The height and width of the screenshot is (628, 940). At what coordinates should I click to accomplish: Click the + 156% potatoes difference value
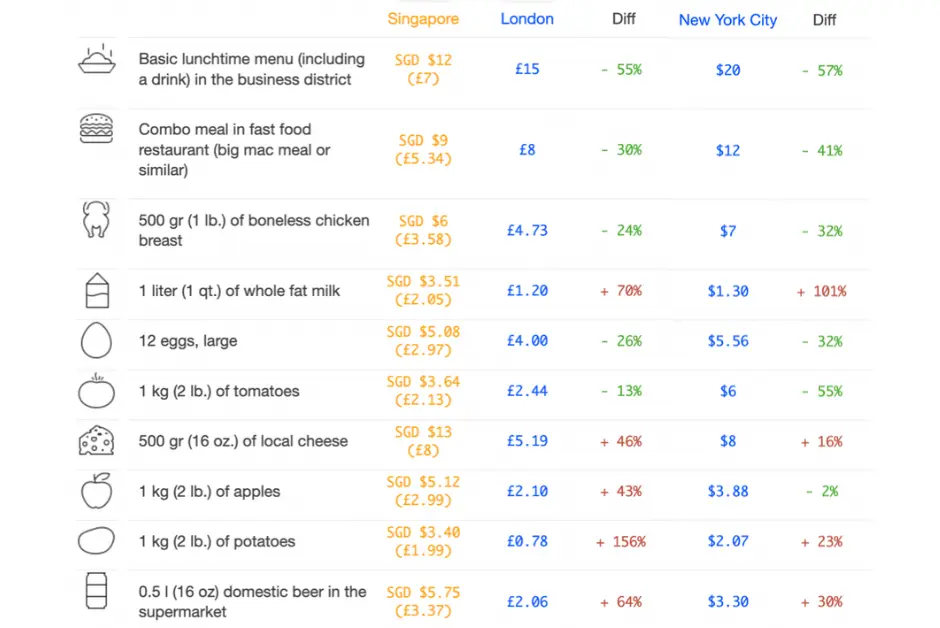pos(621,542)
